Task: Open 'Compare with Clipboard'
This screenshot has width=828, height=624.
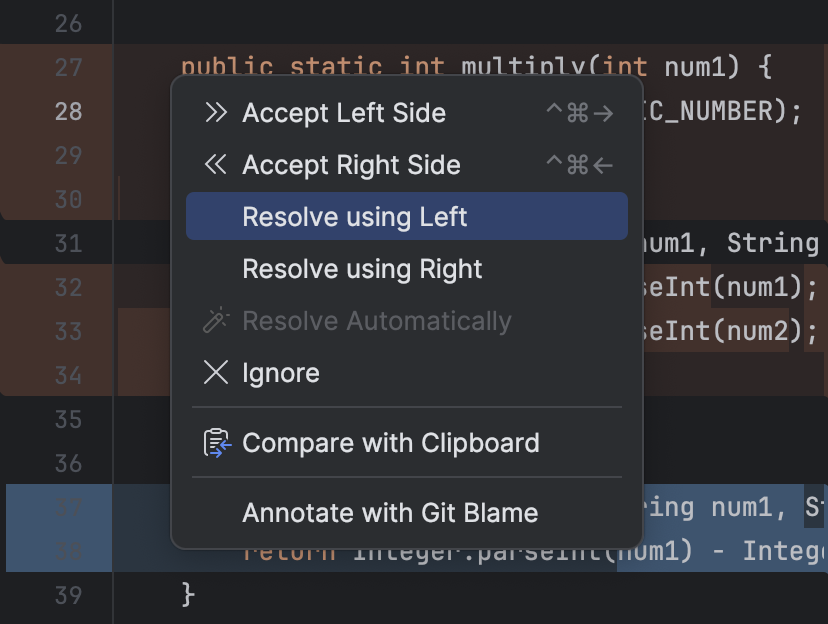Action: click(x=390, y=442)
